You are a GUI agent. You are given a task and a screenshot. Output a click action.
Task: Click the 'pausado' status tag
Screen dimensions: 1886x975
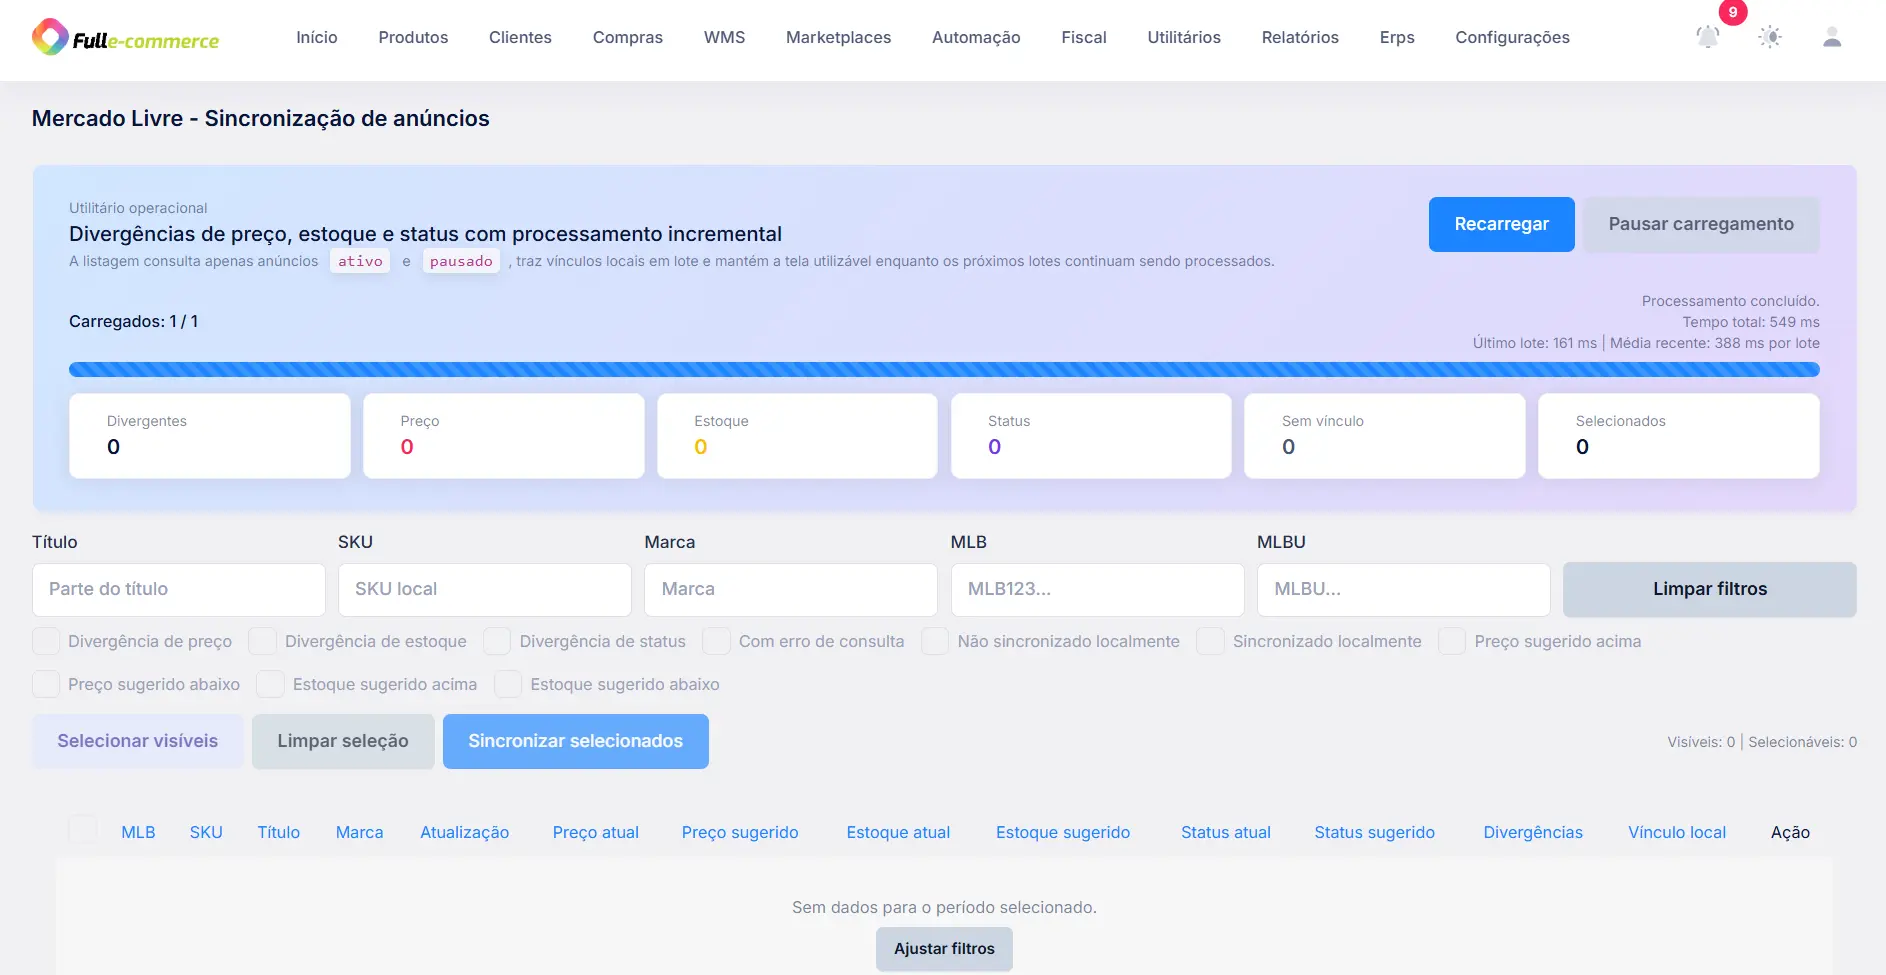461,261
